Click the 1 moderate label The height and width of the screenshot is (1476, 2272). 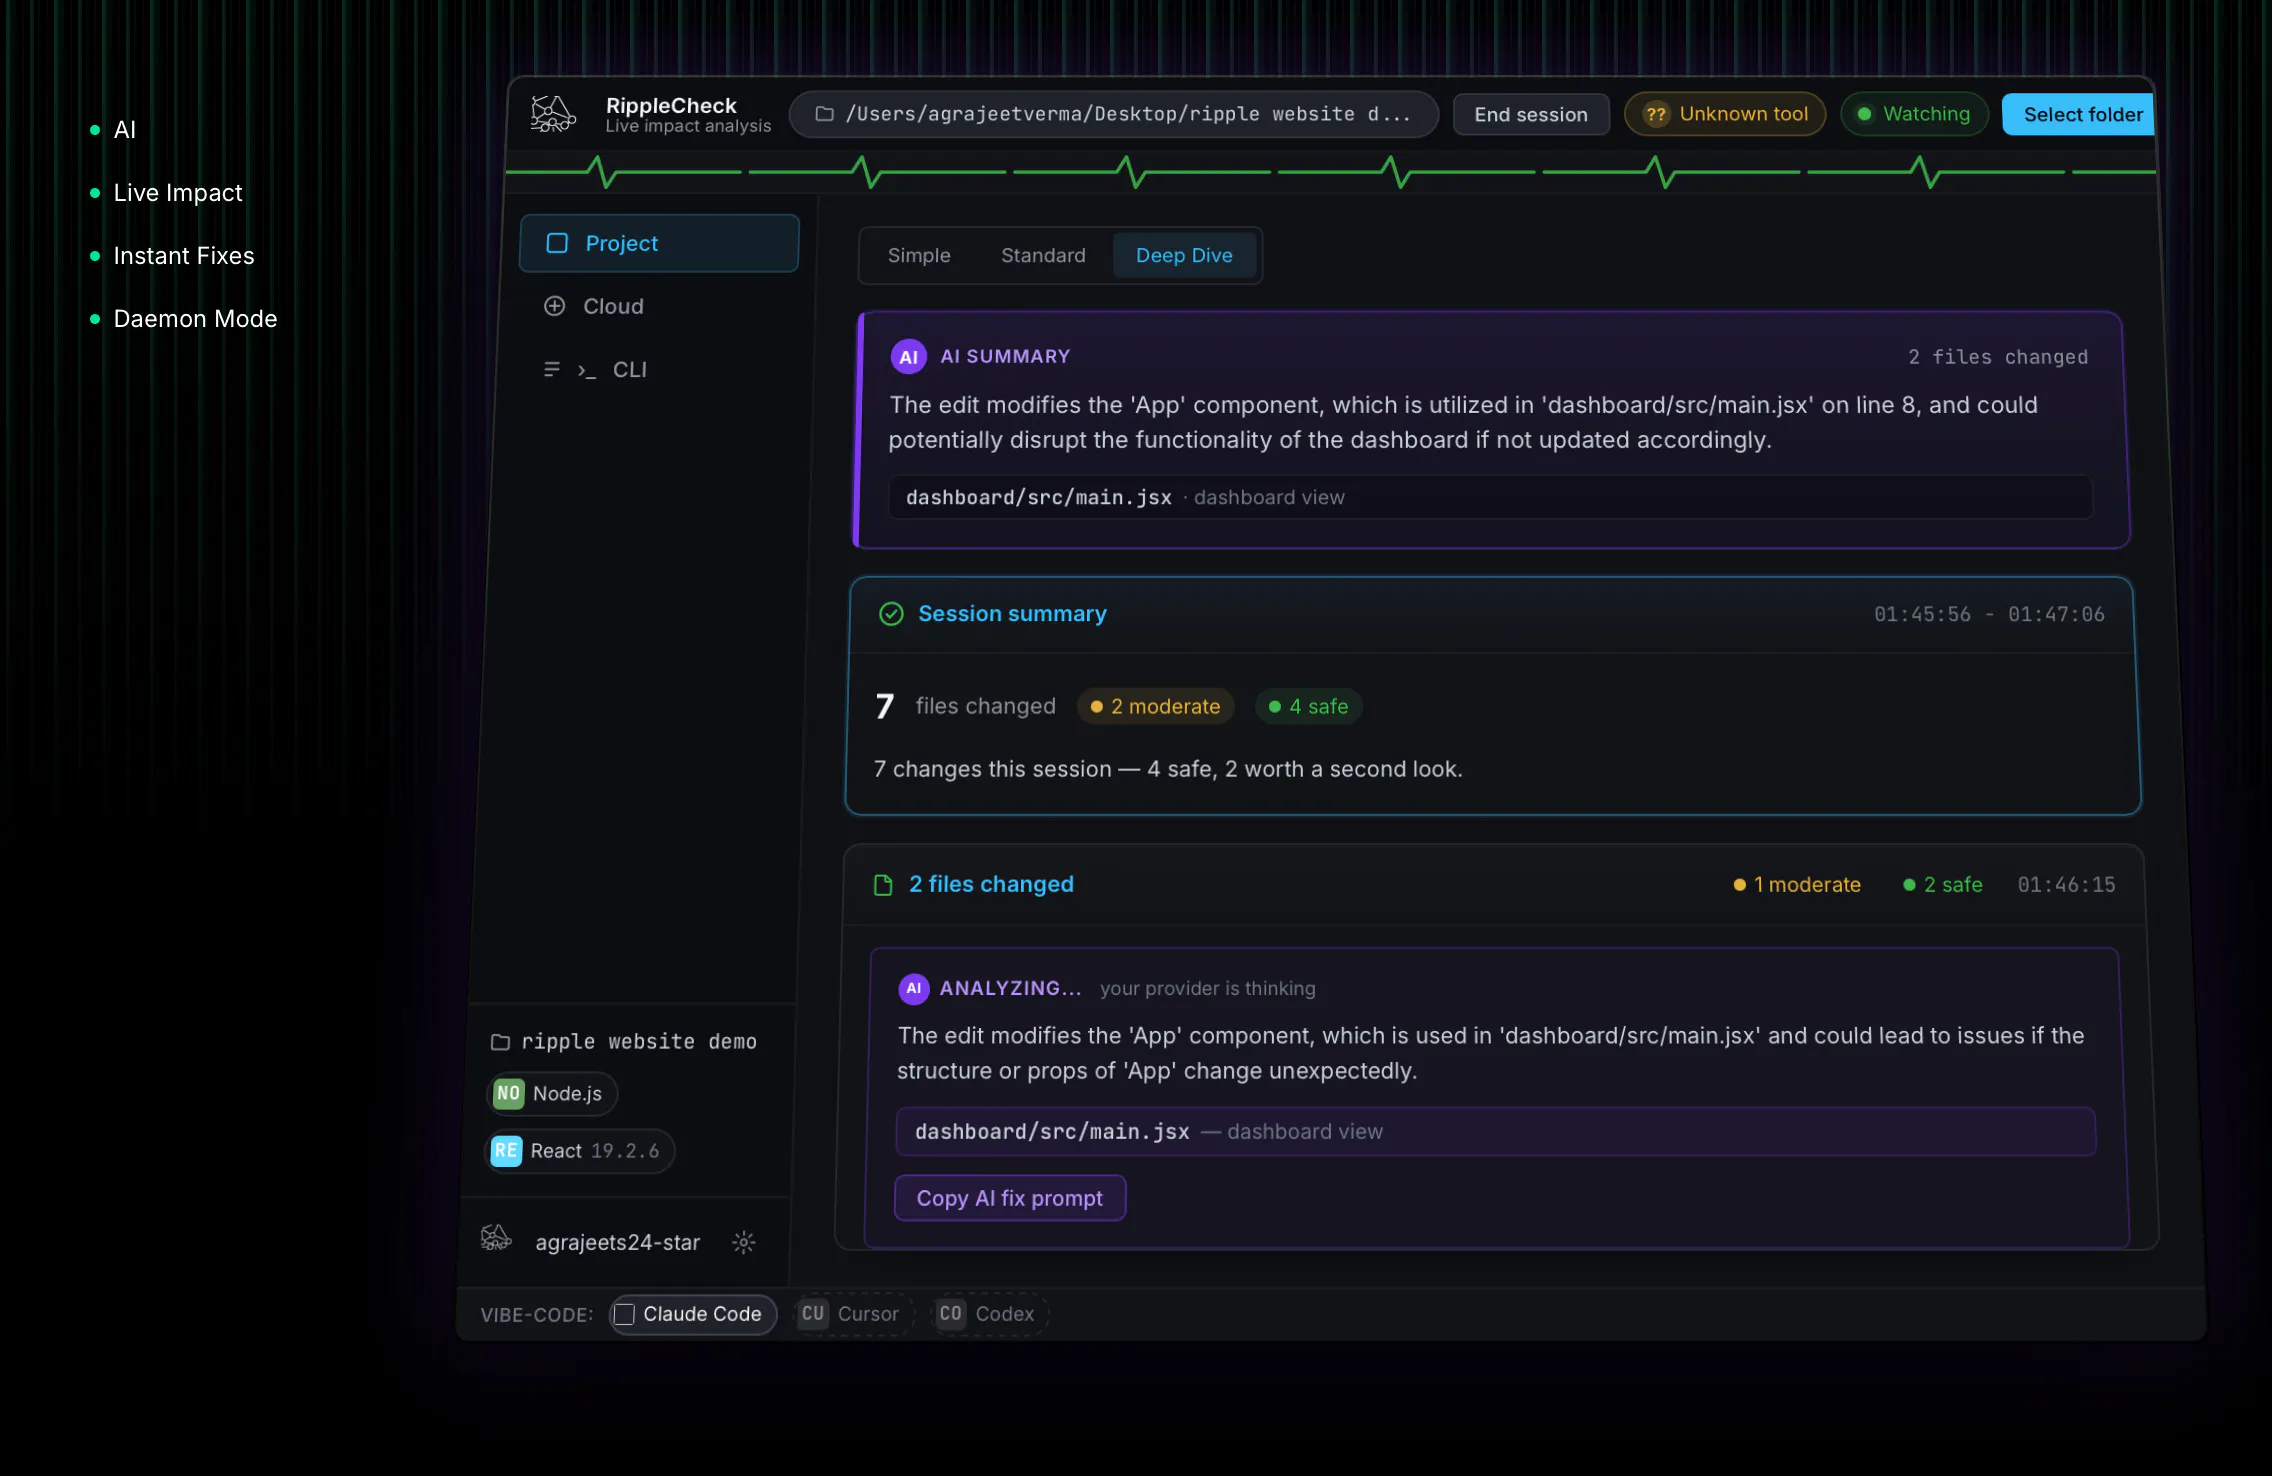click(x=1797, y=885)
